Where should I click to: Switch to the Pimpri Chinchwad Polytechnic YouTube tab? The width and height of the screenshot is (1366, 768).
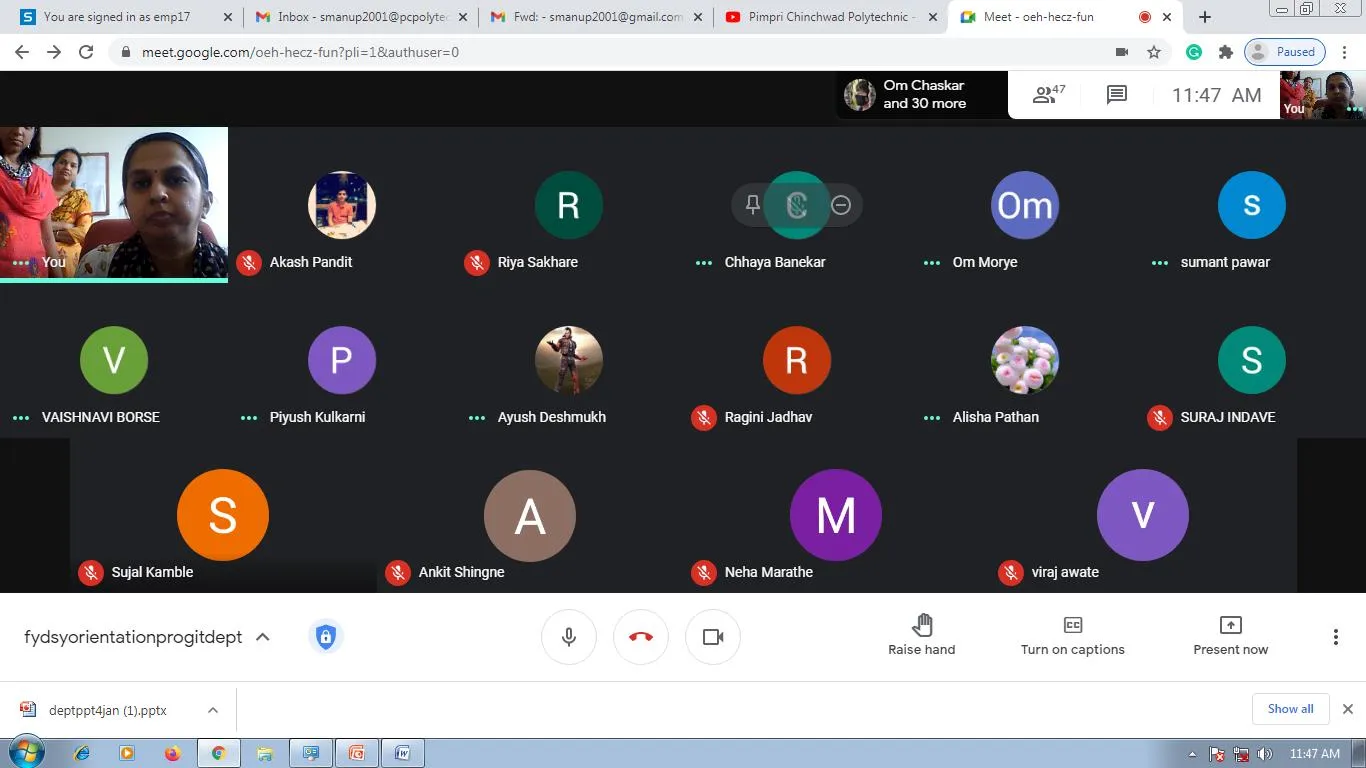(830, 17)
